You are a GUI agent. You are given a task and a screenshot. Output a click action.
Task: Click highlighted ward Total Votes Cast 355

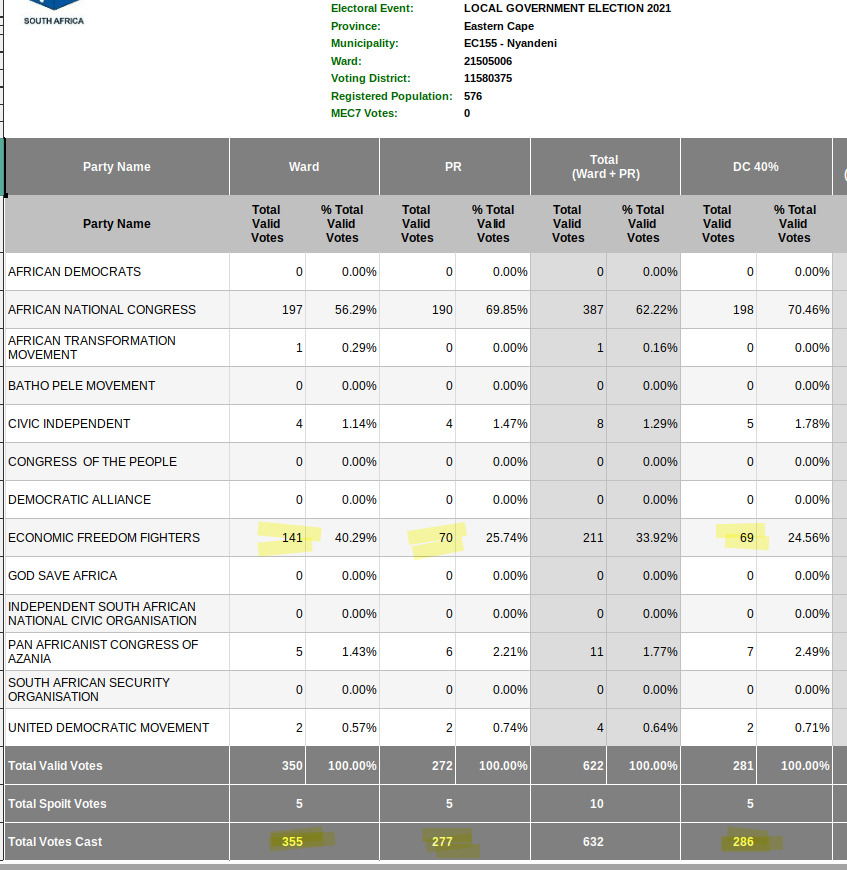(x=292, y=842)
